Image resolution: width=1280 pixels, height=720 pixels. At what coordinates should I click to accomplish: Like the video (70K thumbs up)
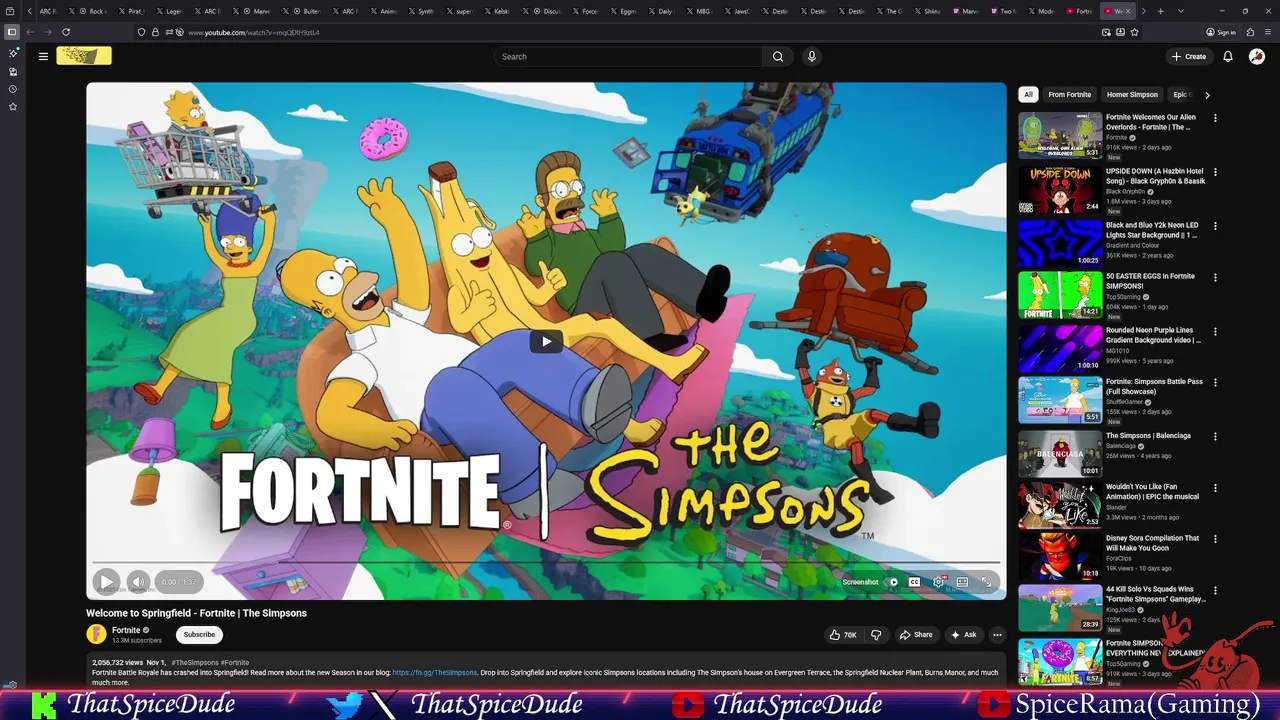coord(843,634)
